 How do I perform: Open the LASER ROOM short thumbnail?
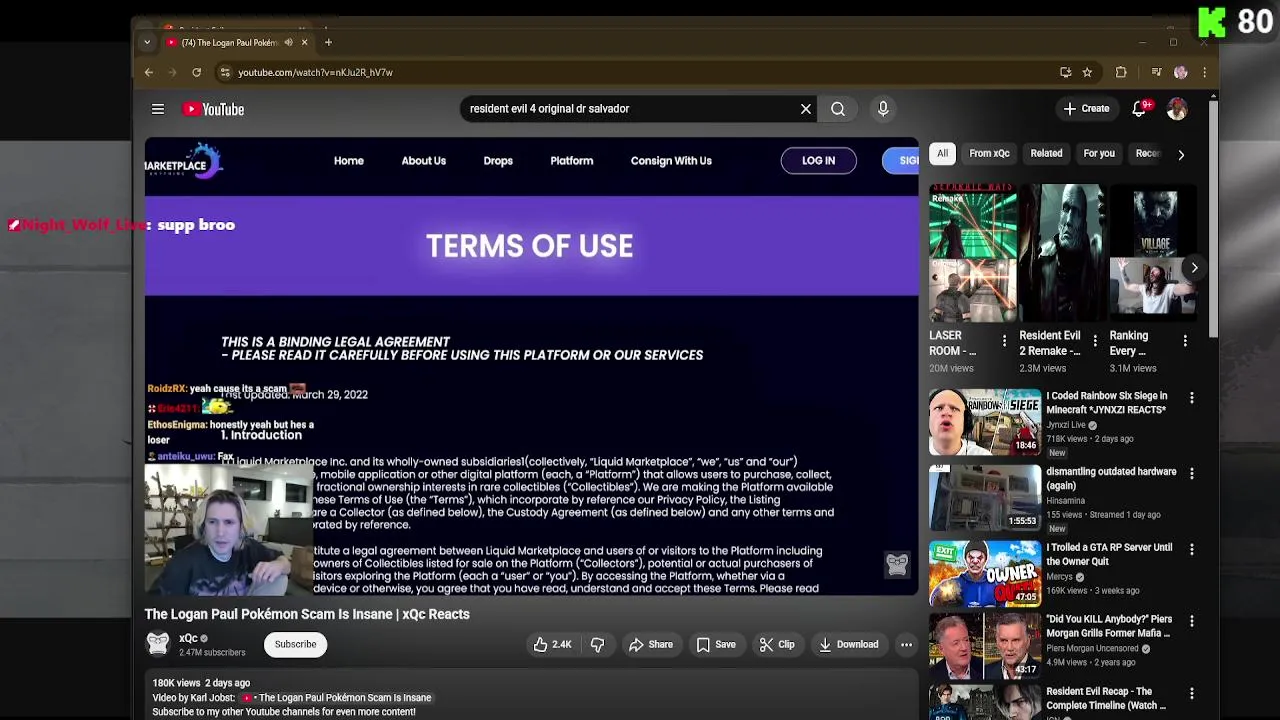click(x=973, y=255)
